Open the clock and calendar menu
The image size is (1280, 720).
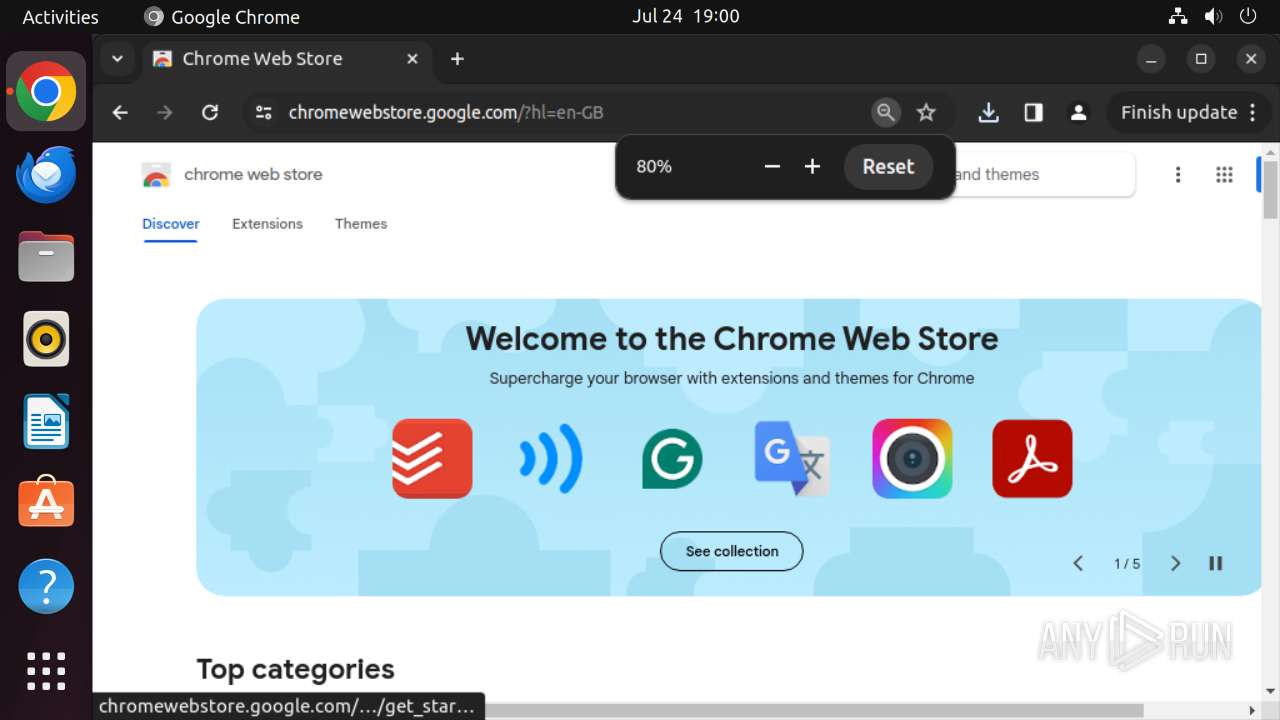pyautogui.click(x=686, y=16)
